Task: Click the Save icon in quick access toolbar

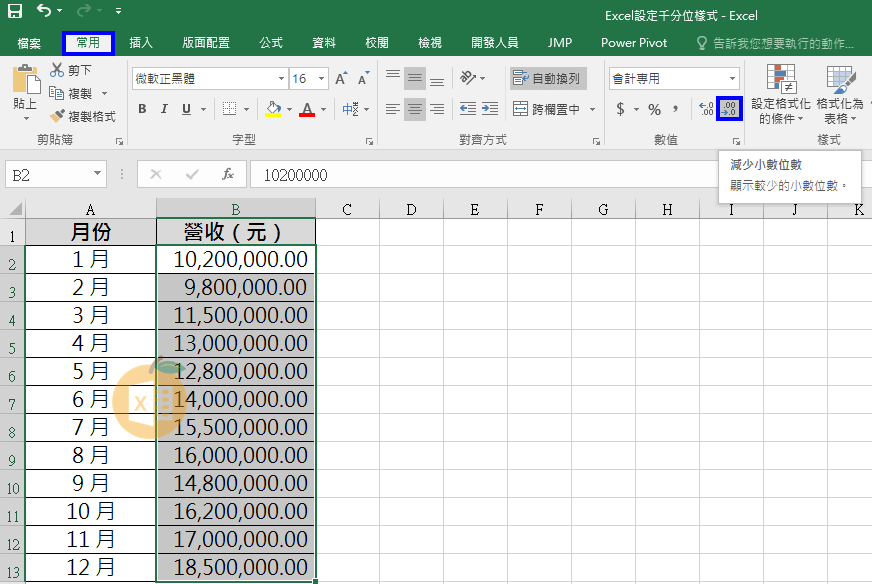Action: pyautogui.click(x=15, y=12)
